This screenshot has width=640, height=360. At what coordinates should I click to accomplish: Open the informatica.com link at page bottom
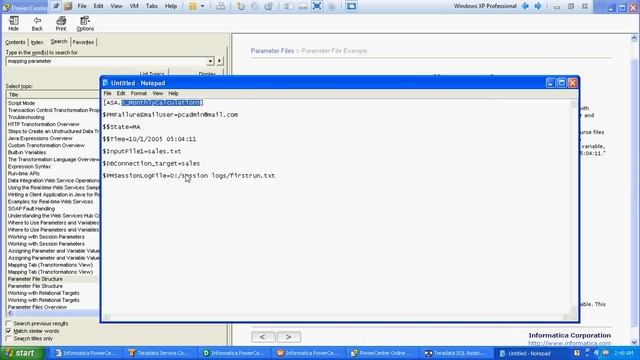(570, 343)
